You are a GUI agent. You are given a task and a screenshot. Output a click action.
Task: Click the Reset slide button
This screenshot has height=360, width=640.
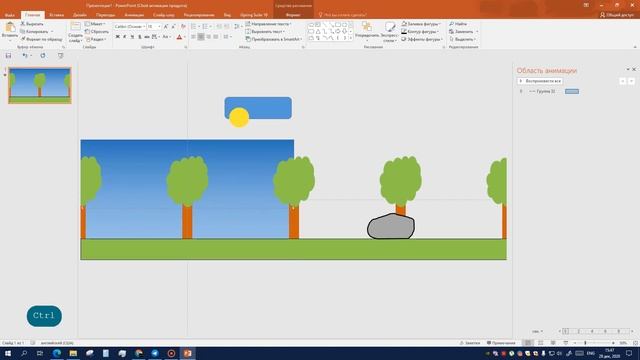tap(97, 32)
